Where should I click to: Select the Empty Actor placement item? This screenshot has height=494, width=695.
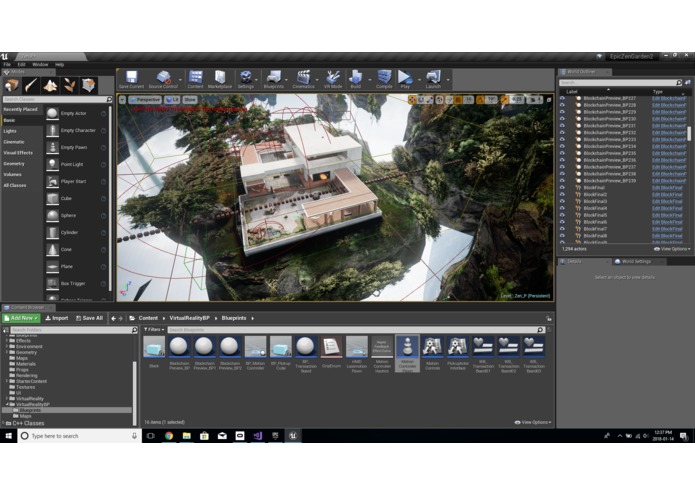pos(76,113)
